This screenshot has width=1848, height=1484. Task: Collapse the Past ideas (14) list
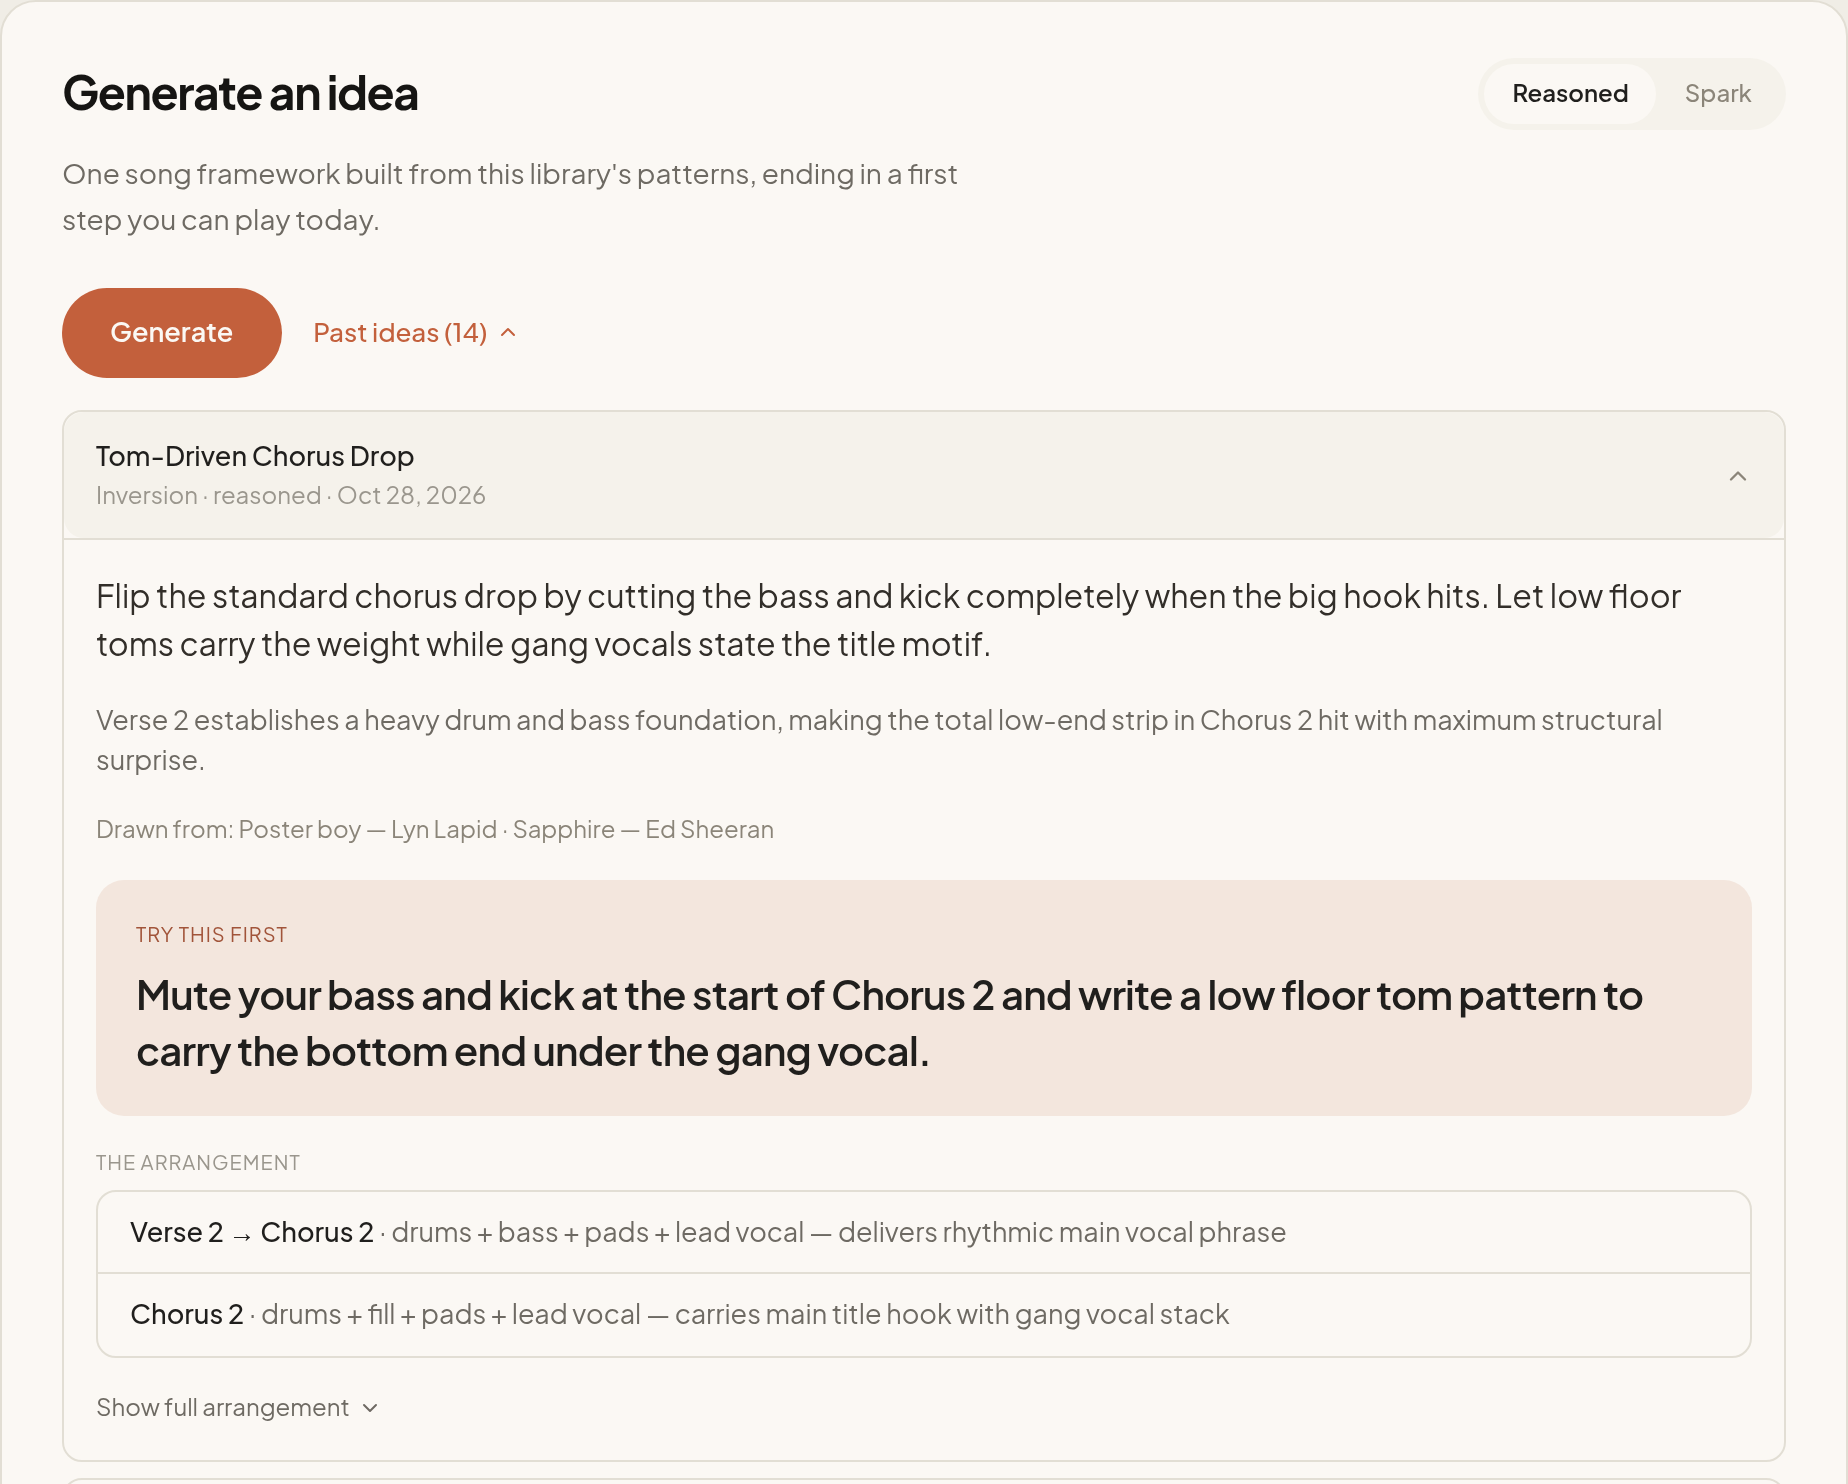pos(415,333)
